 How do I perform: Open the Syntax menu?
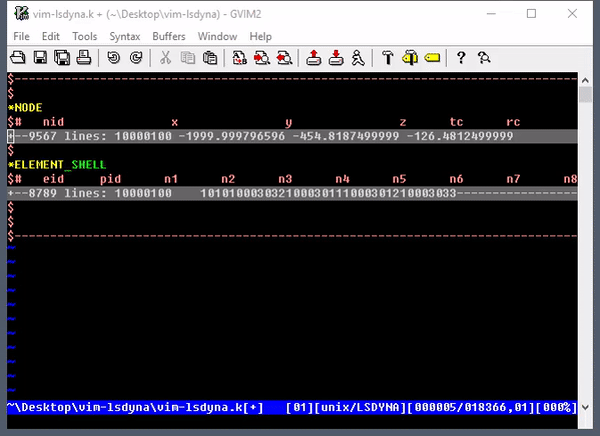[125, 36]
